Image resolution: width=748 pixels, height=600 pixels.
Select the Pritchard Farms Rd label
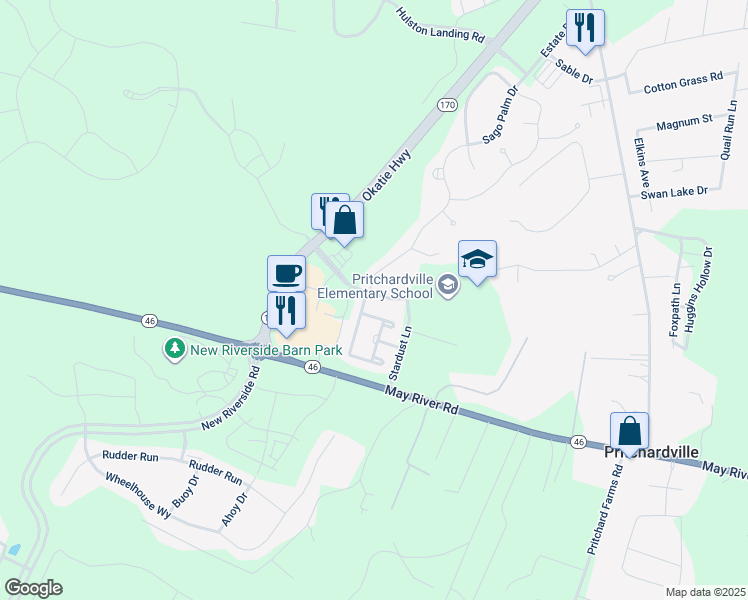coord(605,510)
